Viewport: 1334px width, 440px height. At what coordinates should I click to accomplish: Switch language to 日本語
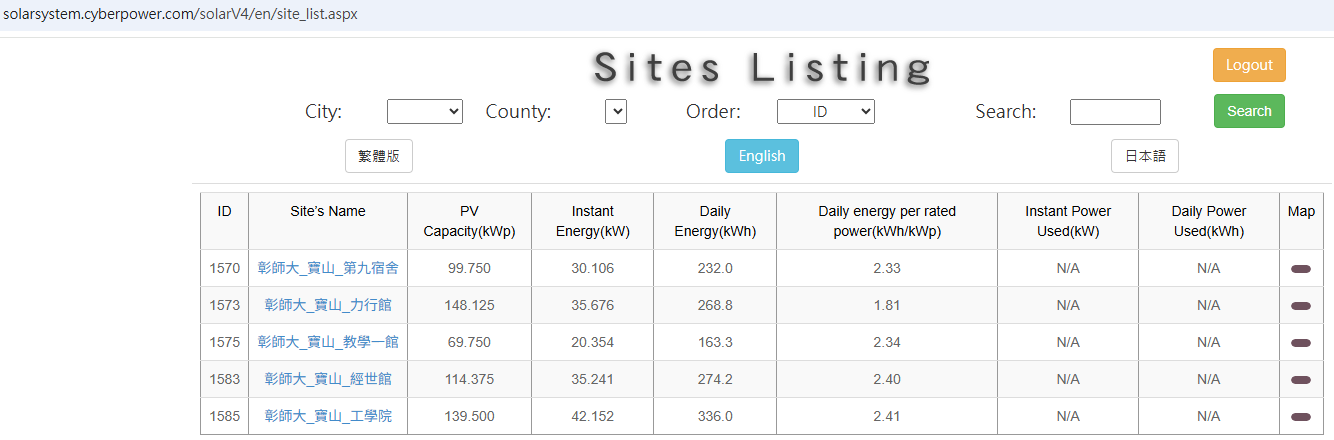click(1144, 156)
